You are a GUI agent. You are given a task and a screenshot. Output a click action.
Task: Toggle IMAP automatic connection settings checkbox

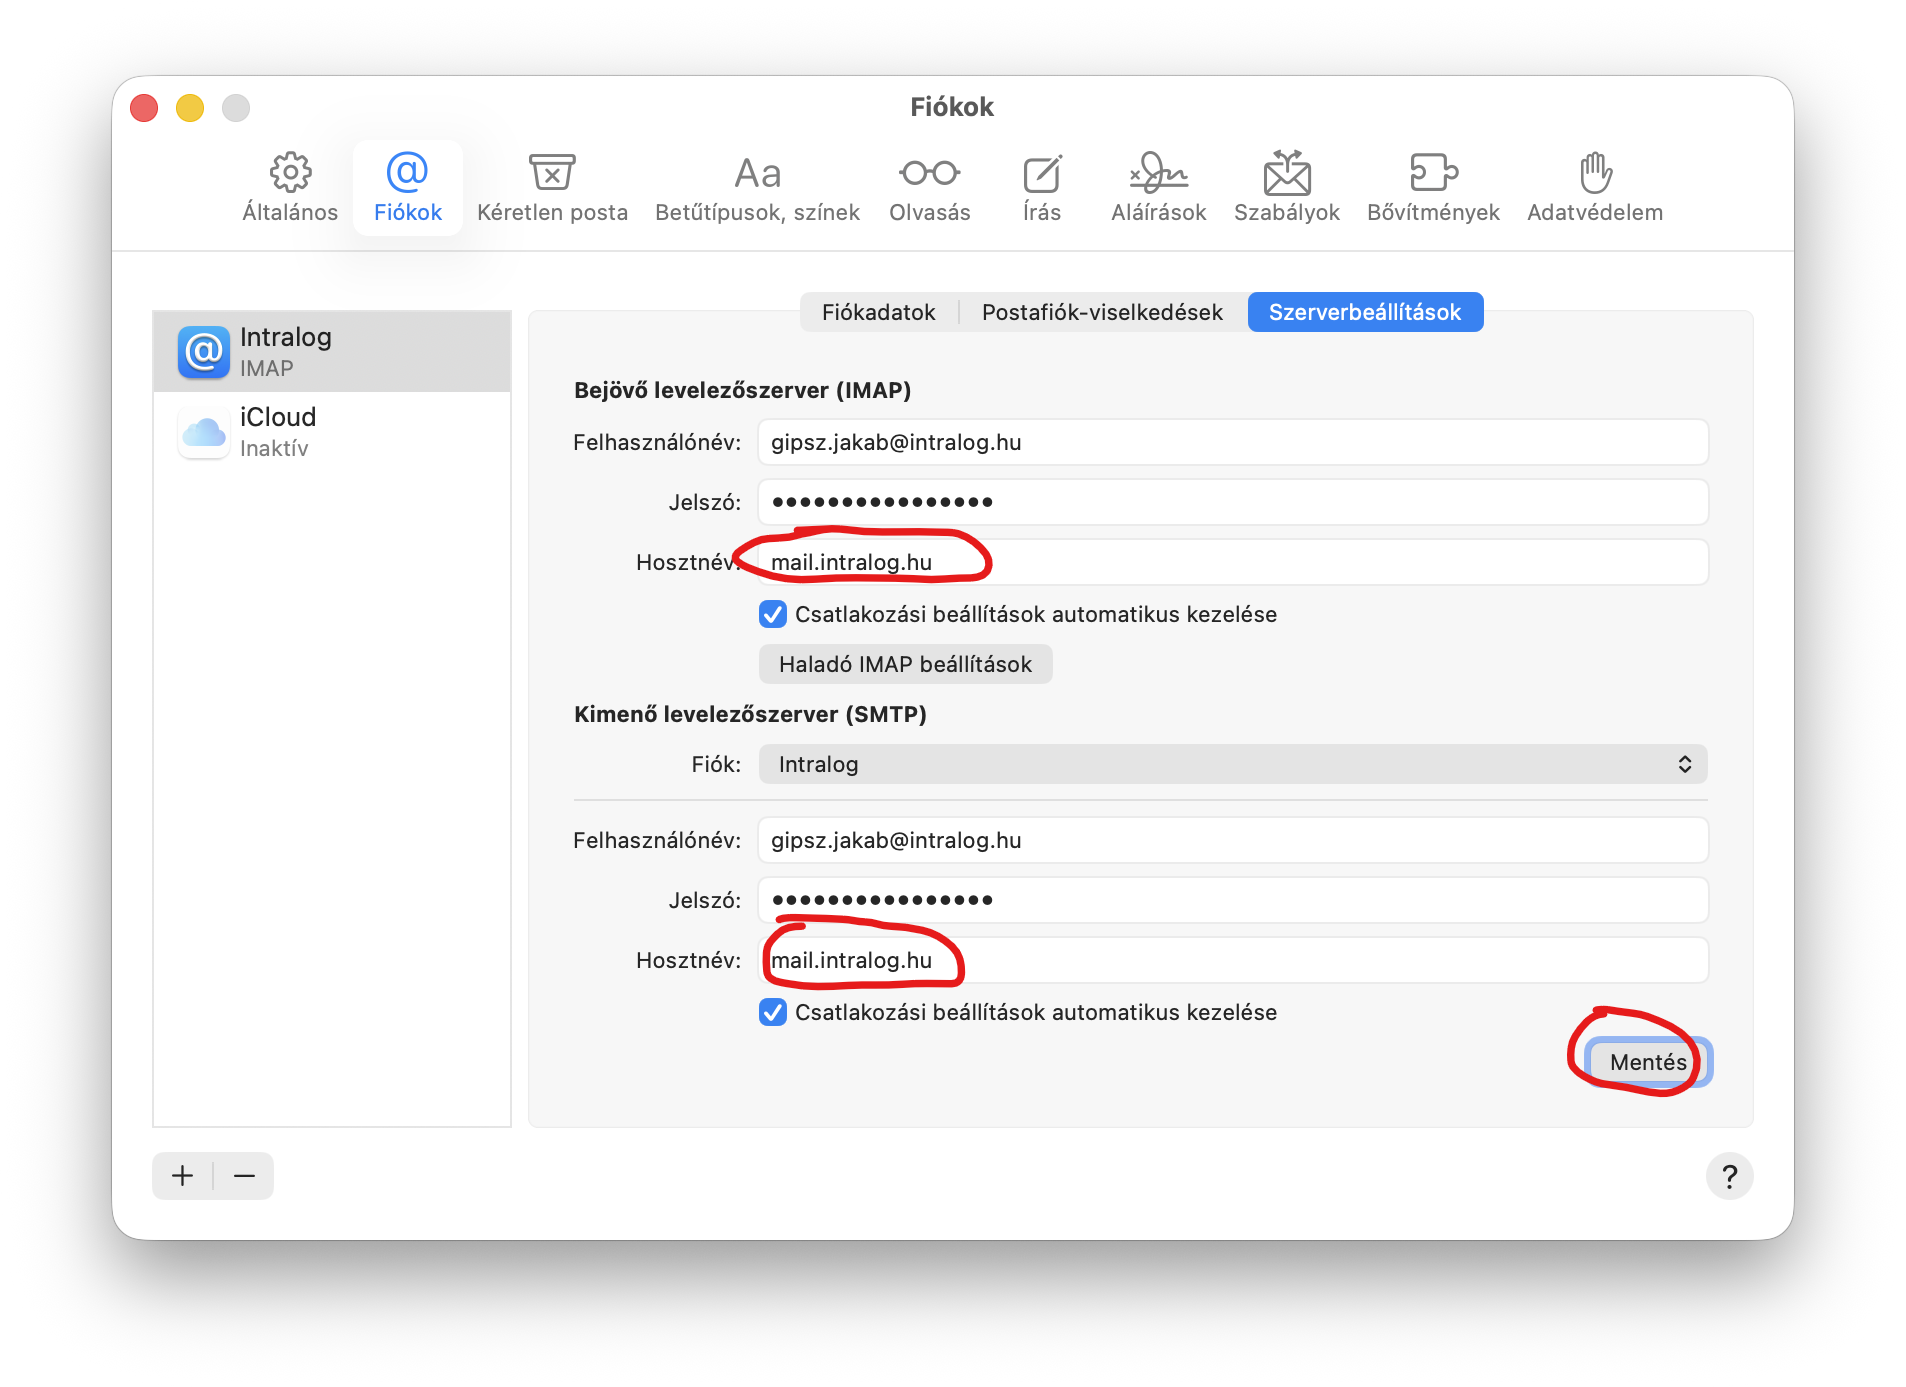click(773, 614)
